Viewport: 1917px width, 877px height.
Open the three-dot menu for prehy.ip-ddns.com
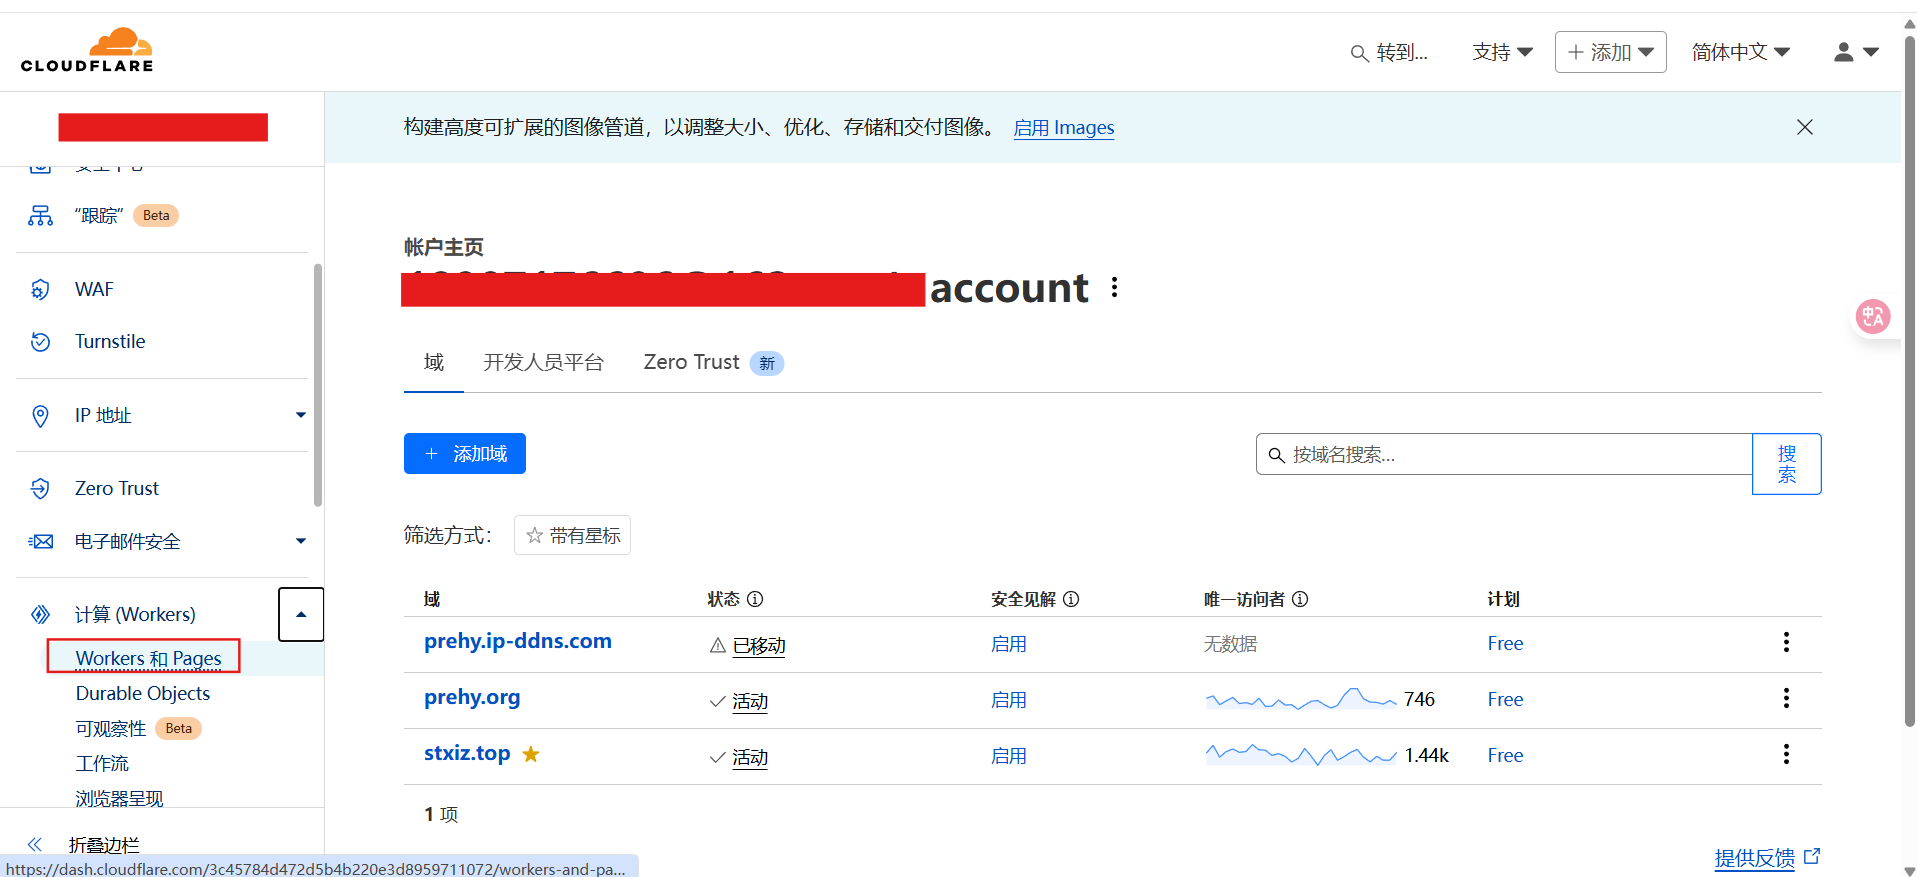coord(1786,642)
